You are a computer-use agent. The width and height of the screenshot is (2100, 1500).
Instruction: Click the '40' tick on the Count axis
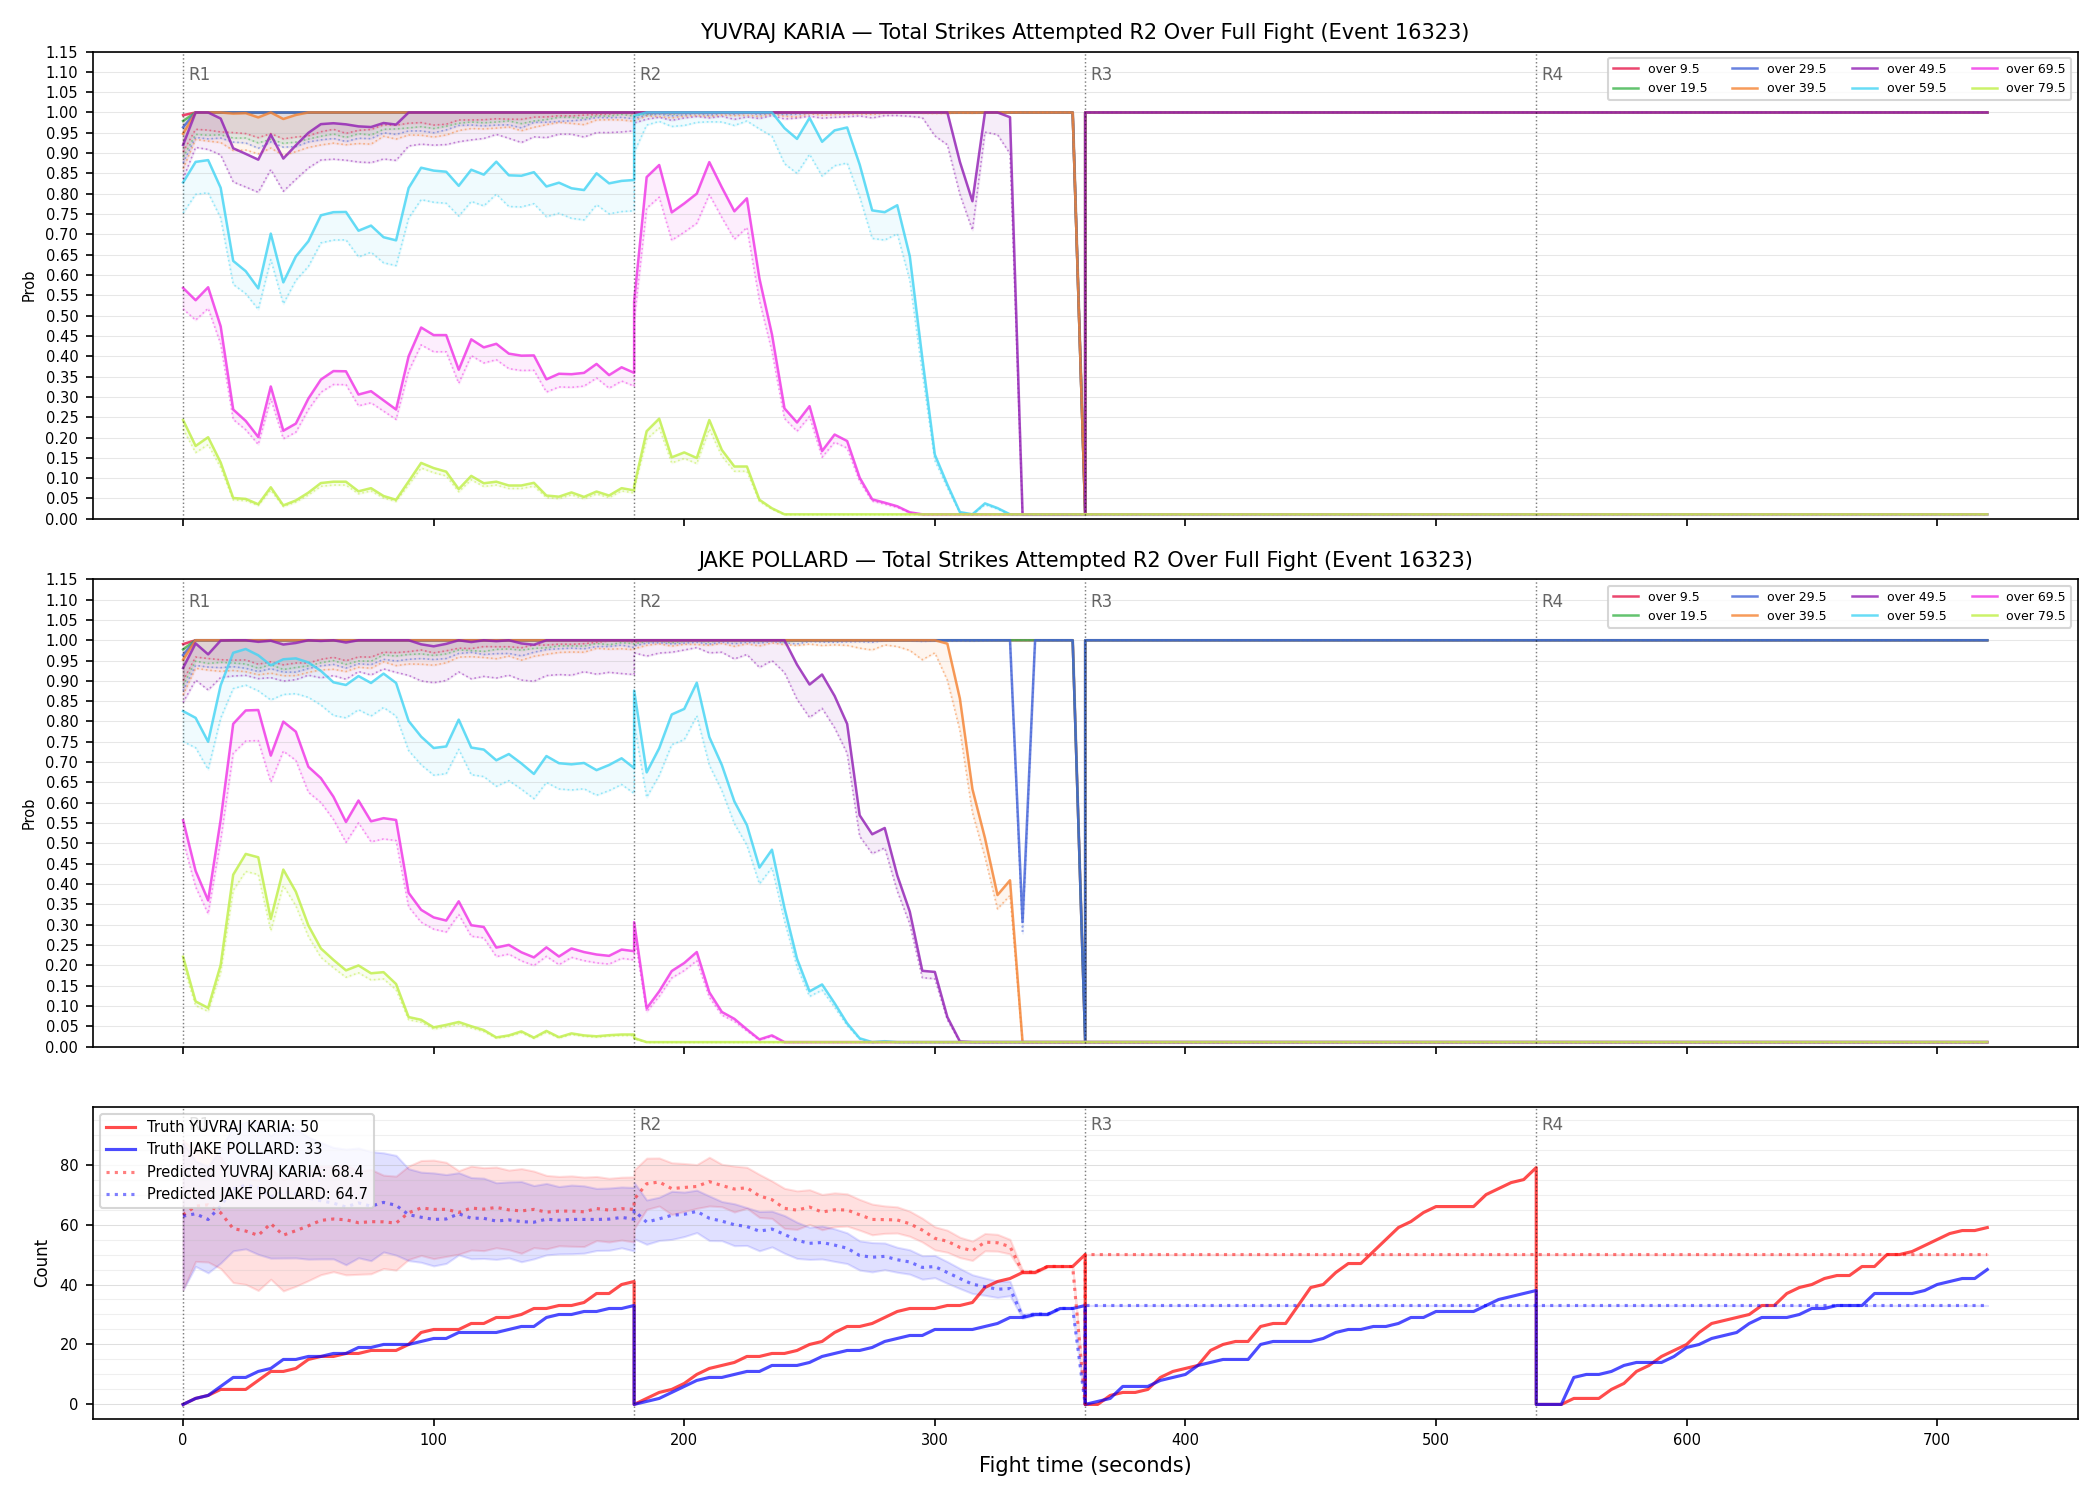pos(69,1285)
